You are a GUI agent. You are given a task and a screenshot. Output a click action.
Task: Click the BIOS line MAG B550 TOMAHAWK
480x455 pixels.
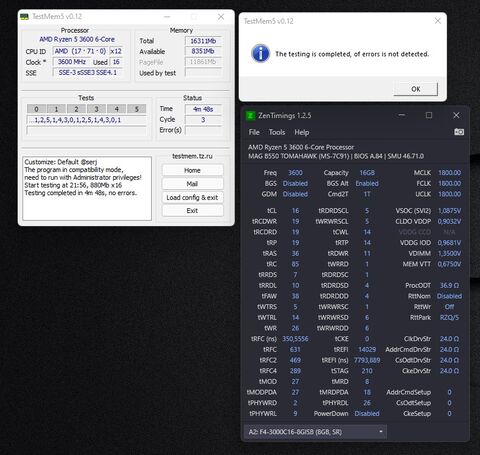tap(336, 156)
